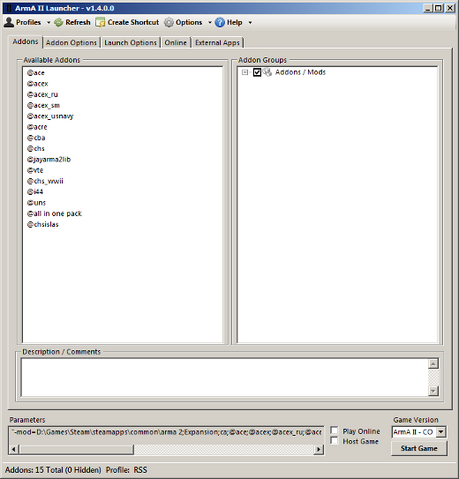
Task: Select the @chs addon
Action: (x=36, y=149)
